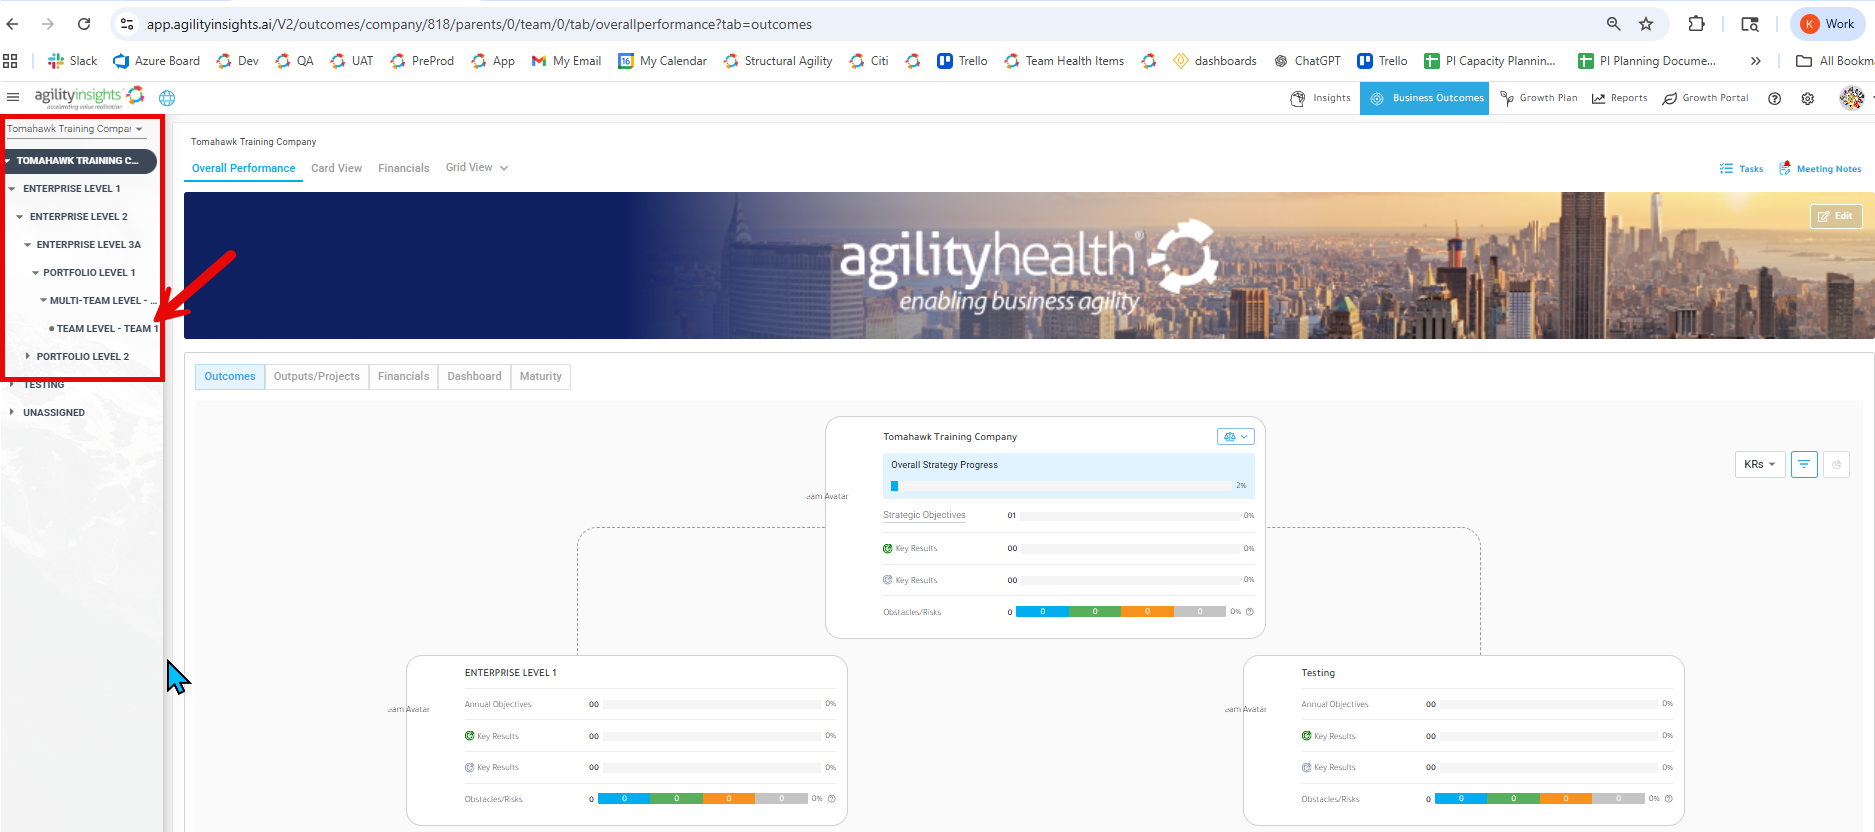Switch to the Dashboard tab
The height and width of the screenshot is (832, 1875).
[x=474, y=376]
